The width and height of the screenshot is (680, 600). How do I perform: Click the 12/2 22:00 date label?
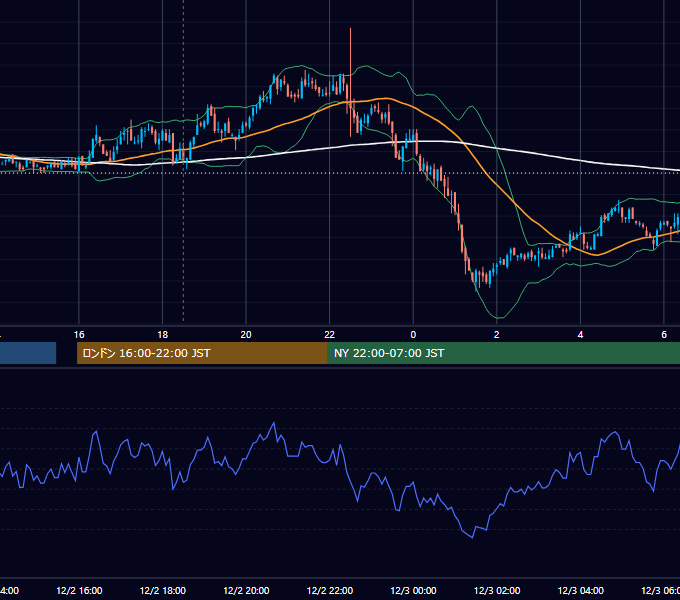330,590
